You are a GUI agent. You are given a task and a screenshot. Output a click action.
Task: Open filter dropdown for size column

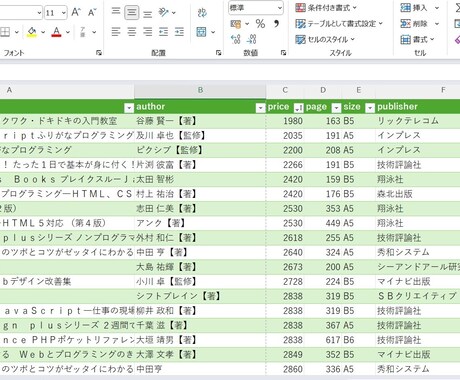click(x=370, y=107)
